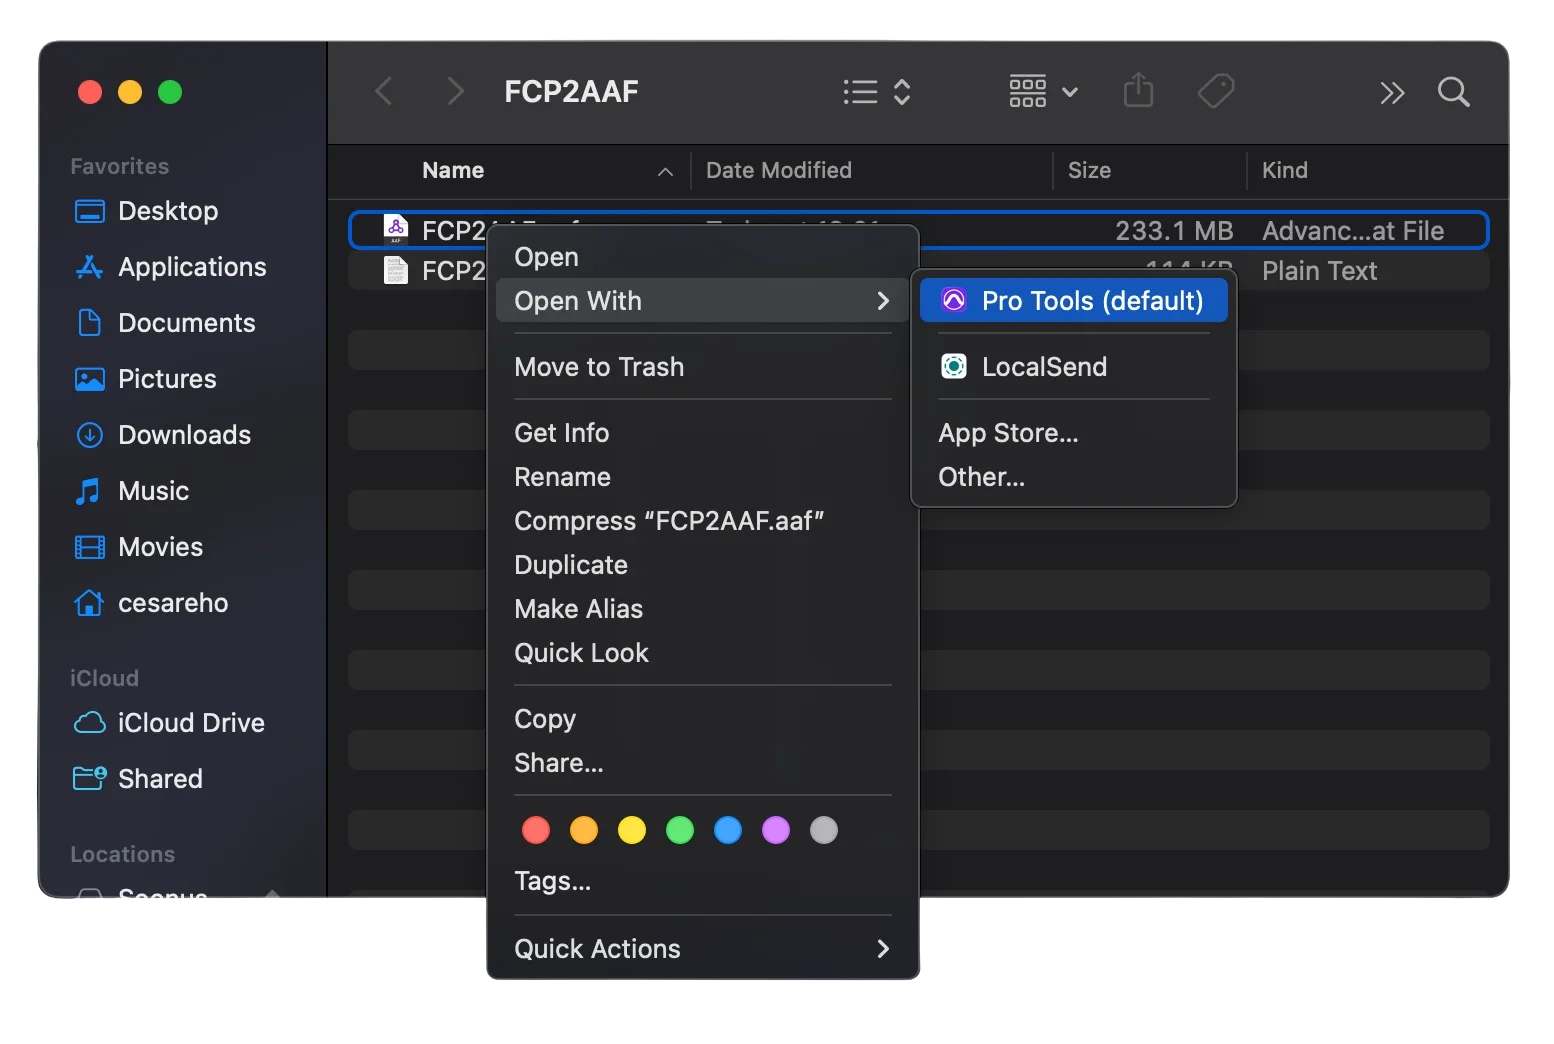This screenshot has width=1554, height=1044.
Task: Sort by the Kind column header
Action: pyautogui.click(x=1284, y=170)
